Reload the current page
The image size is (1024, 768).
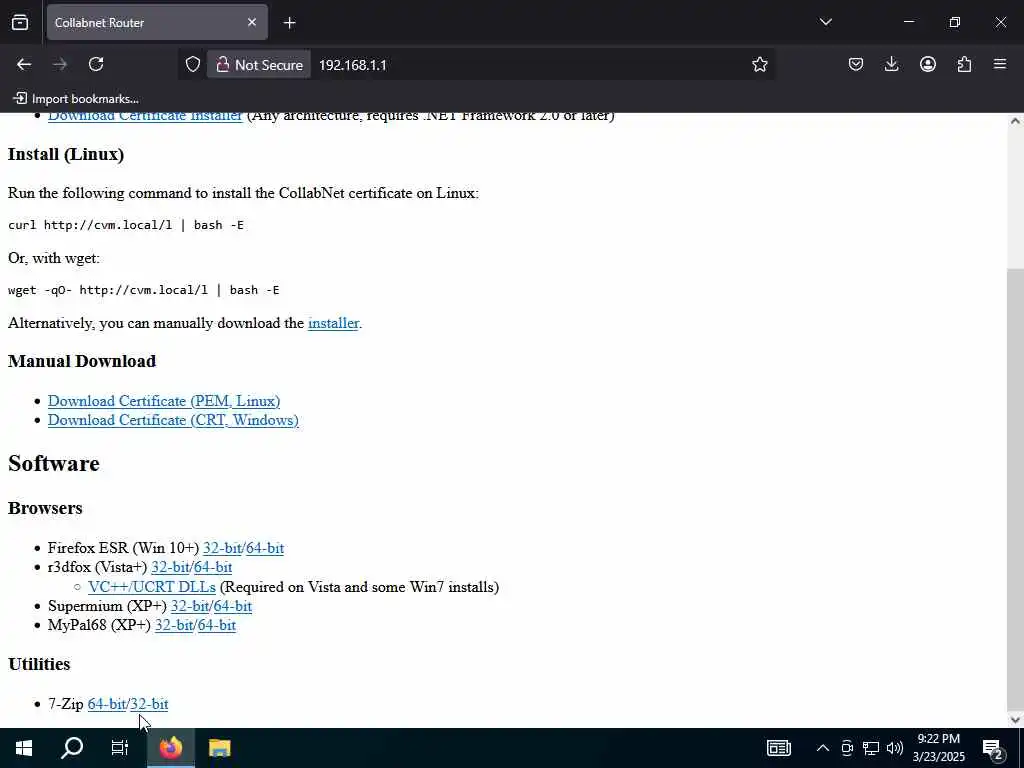[96, 64]
